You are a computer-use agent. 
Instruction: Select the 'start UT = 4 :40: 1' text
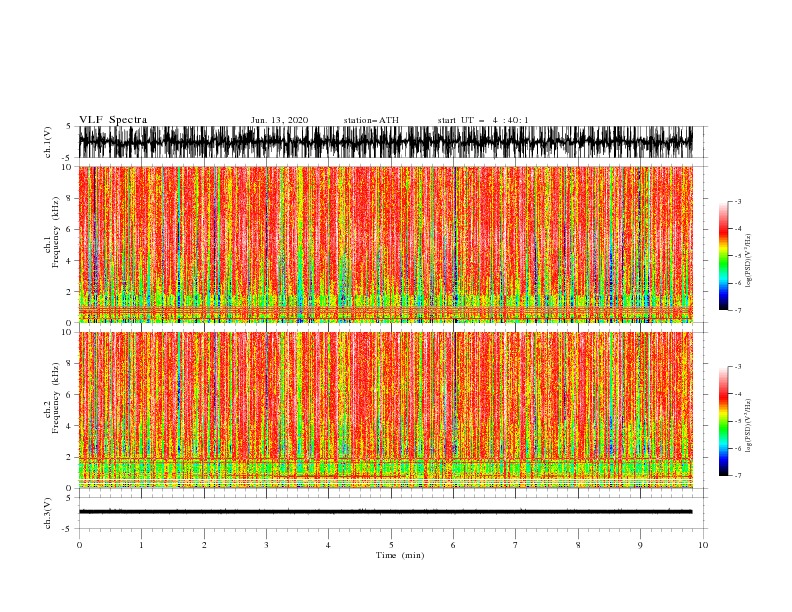point(483,120)
